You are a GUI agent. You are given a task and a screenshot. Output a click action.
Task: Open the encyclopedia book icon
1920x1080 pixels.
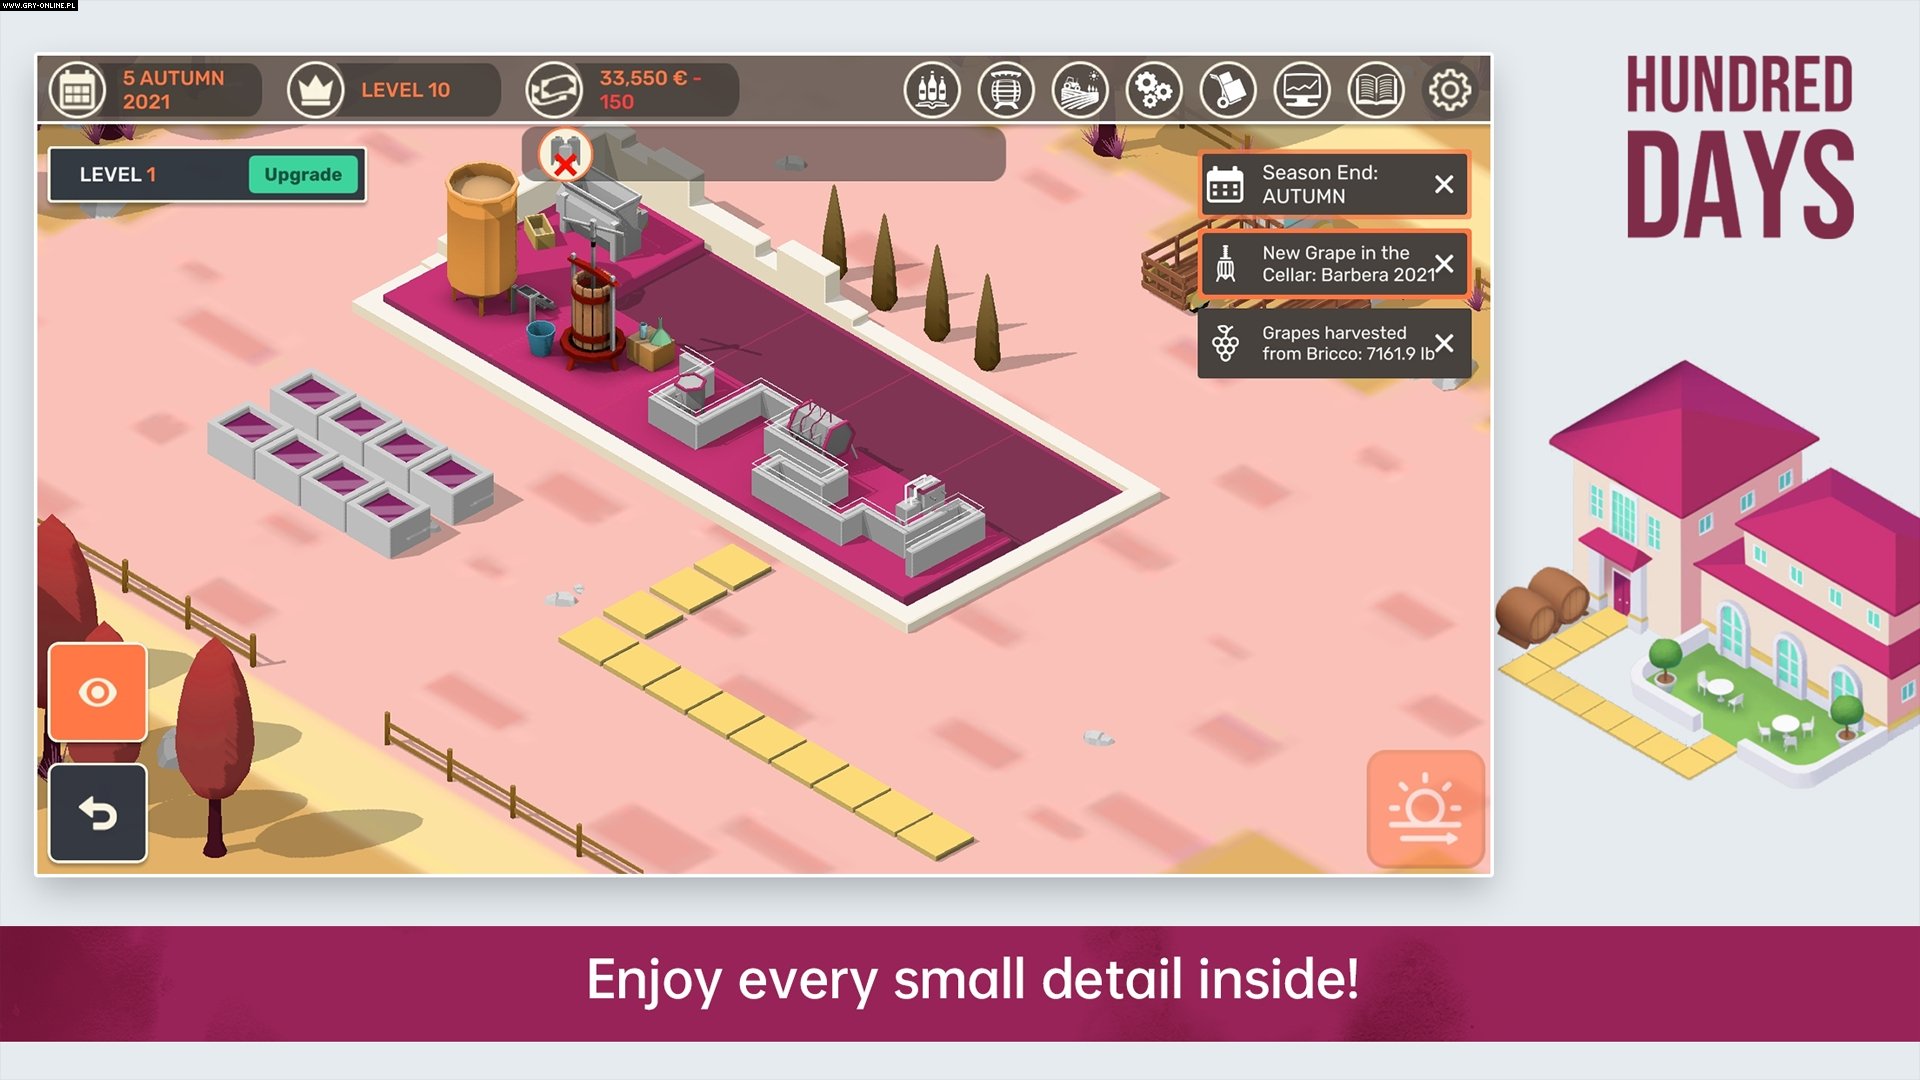(x=1376, y=90)
